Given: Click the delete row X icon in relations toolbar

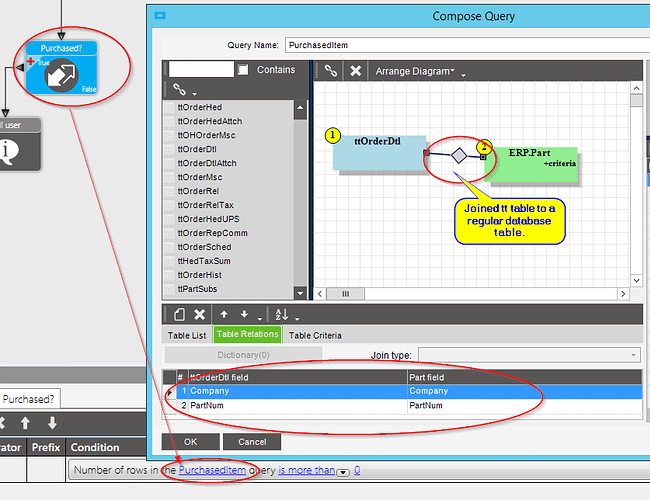Looking at the screenshot, I should click(199, 314).
